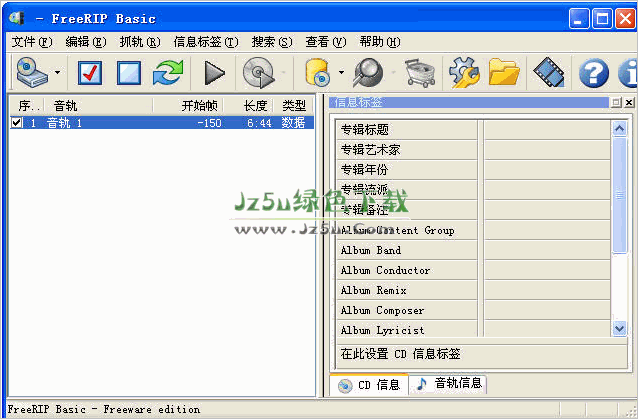Select the Album Conductor label

point(385,270)
